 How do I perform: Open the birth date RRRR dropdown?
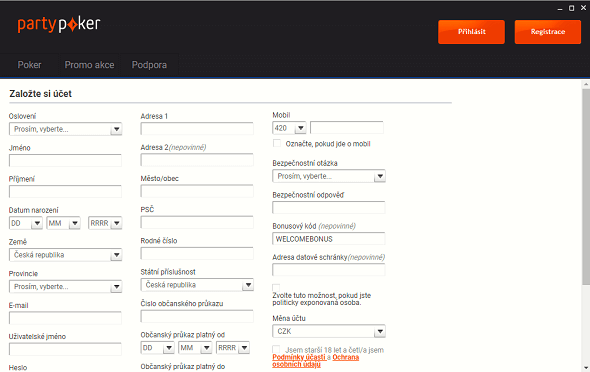point(105,223)
